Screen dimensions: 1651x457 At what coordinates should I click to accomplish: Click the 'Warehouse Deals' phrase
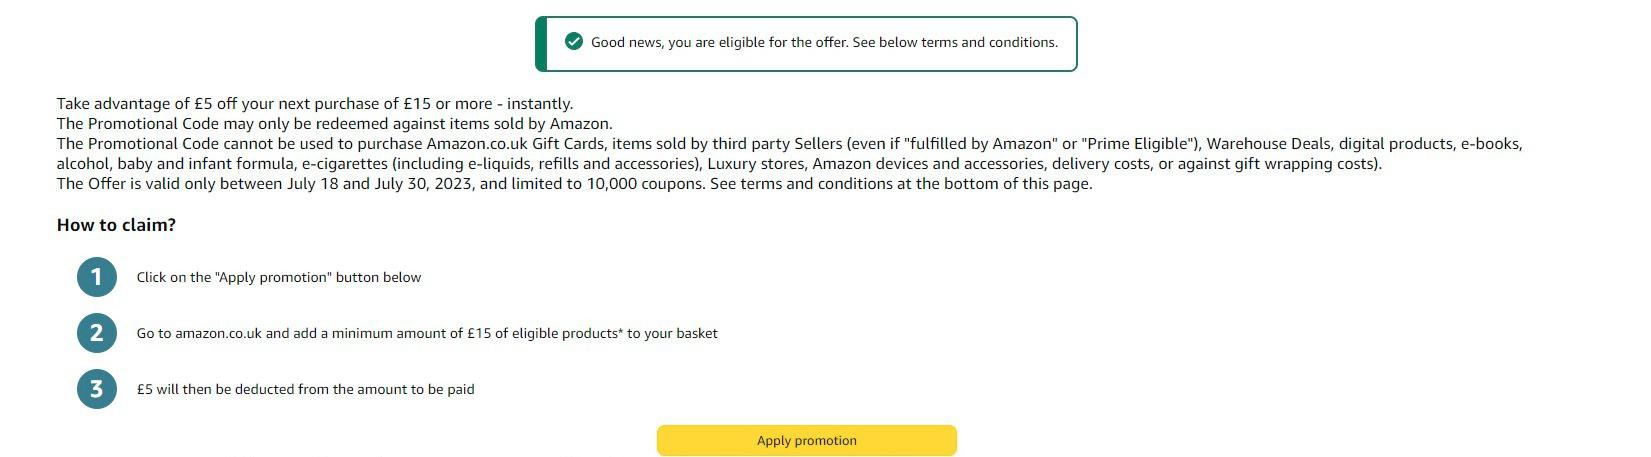[x=1268, y=144]
